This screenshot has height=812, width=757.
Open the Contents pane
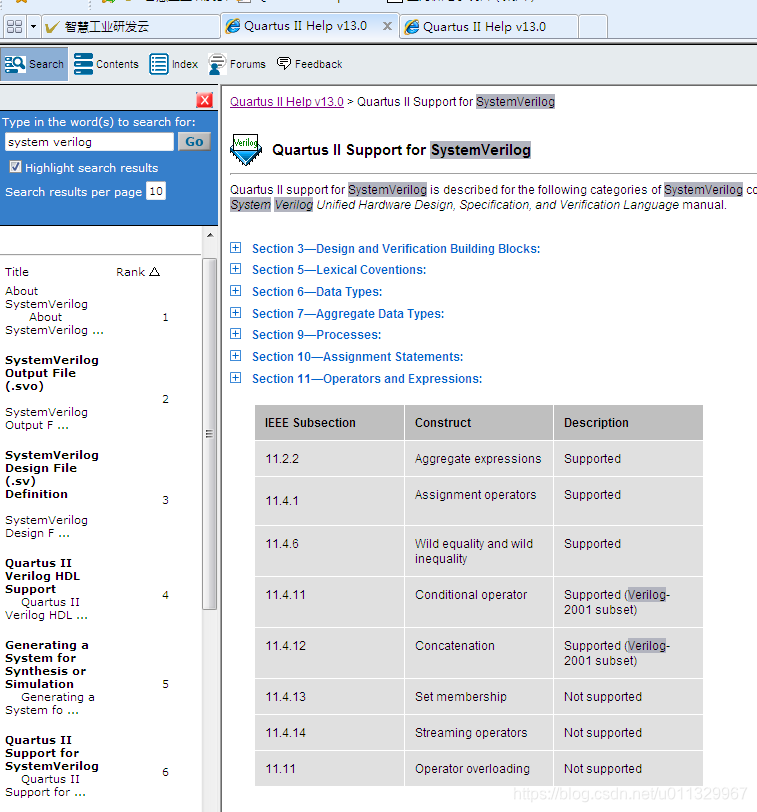[106, 64]
